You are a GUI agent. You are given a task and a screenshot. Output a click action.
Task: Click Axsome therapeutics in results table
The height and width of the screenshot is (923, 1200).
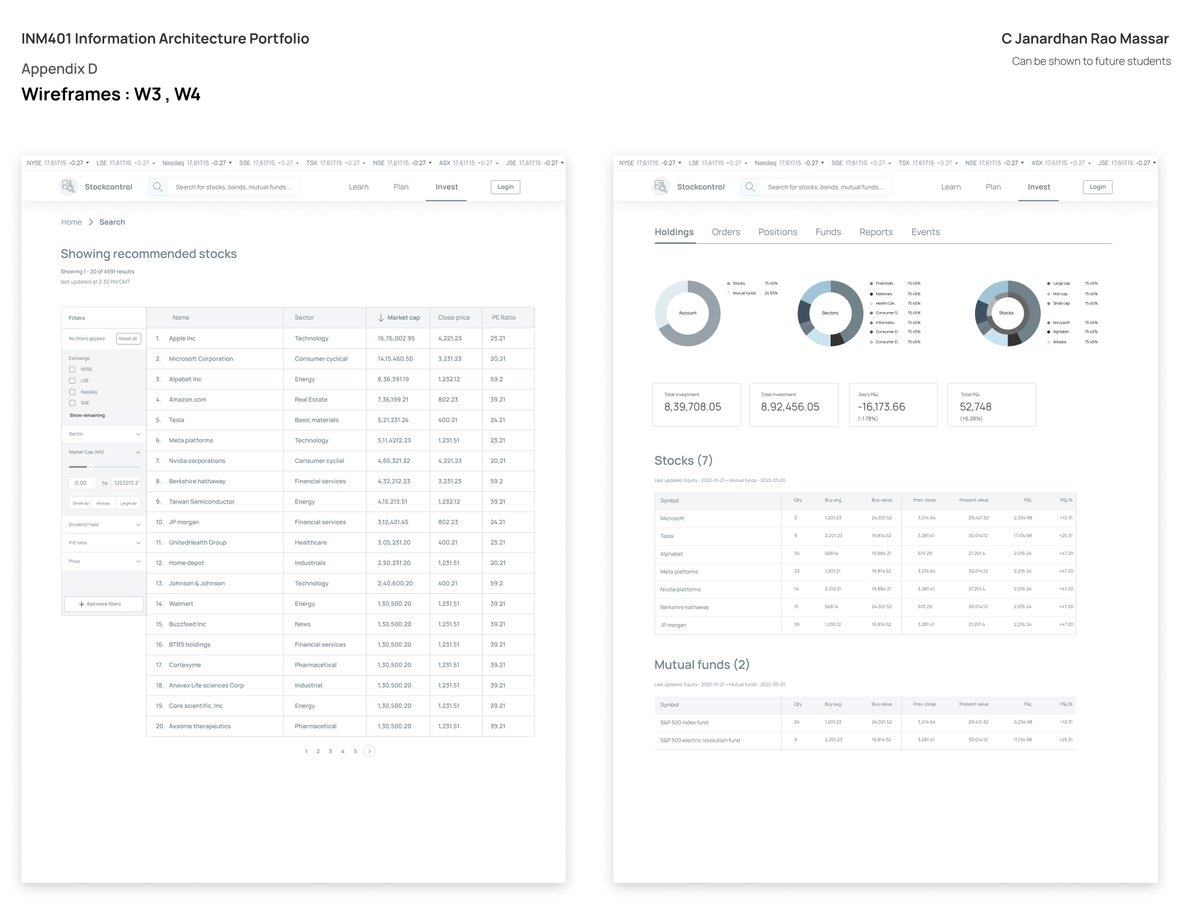tap(200, 726)
